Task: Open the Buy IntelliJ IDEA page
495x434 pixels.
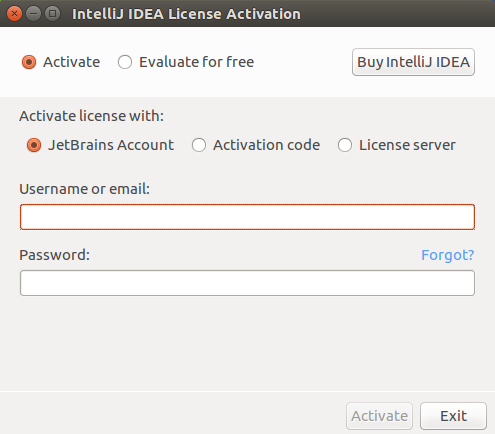Action: point(413,62)
